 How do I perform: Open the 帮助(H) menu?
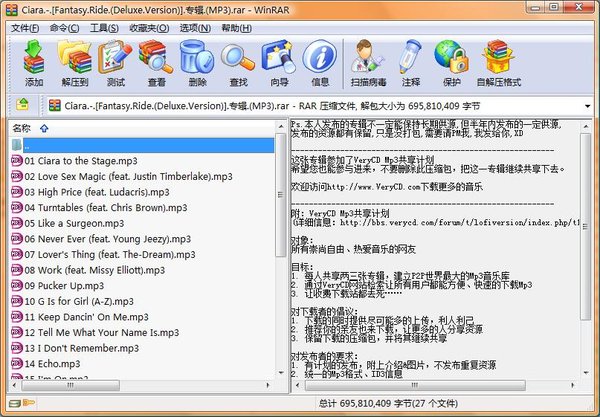click(x=236, y=28)
